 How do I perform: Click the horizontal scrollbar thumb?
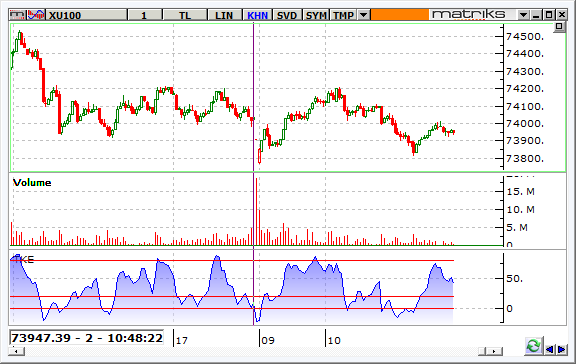click(x=482, y=351)
